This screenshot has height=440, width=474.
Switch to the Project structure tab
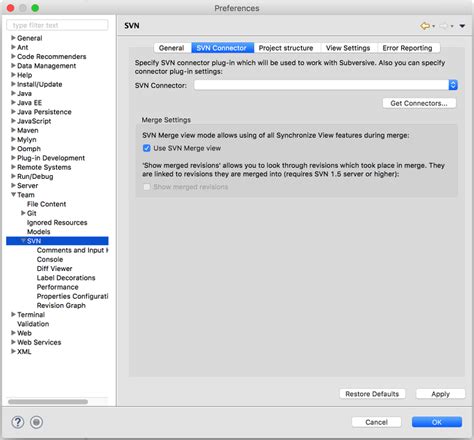click(286, 48)
